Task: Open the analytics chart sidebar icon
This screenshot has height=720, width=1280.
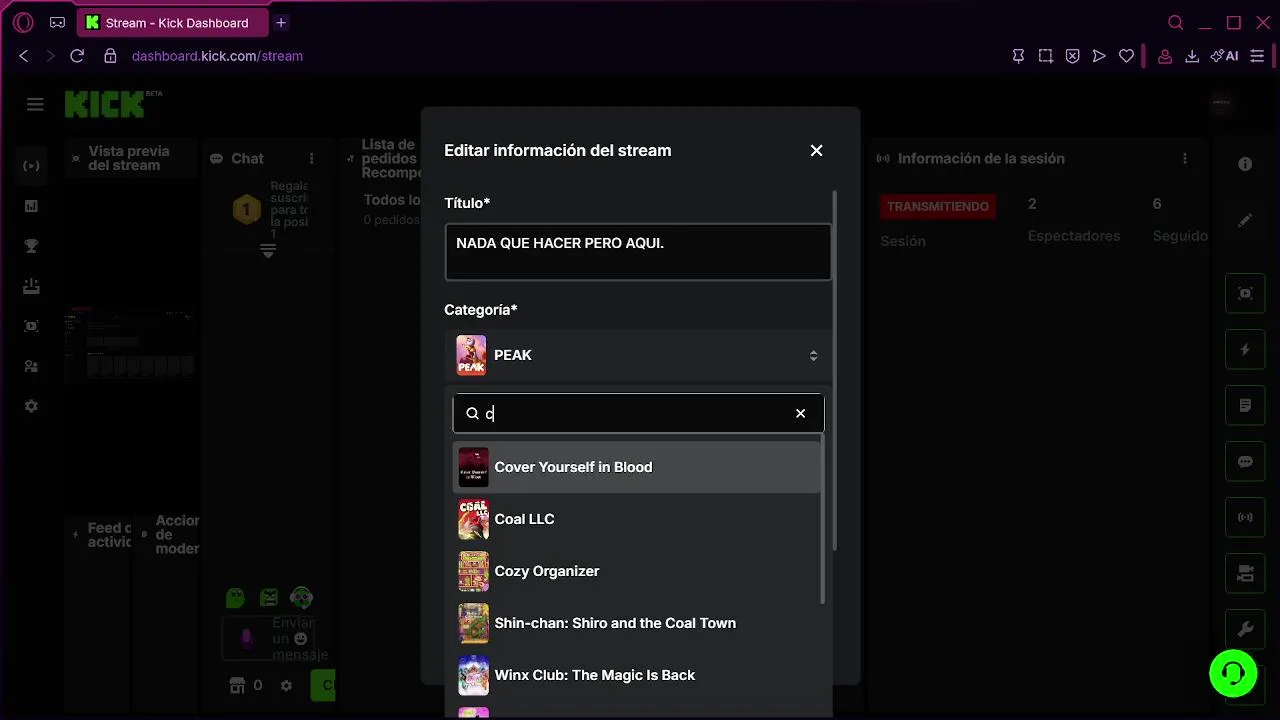Action: (31, 206)
